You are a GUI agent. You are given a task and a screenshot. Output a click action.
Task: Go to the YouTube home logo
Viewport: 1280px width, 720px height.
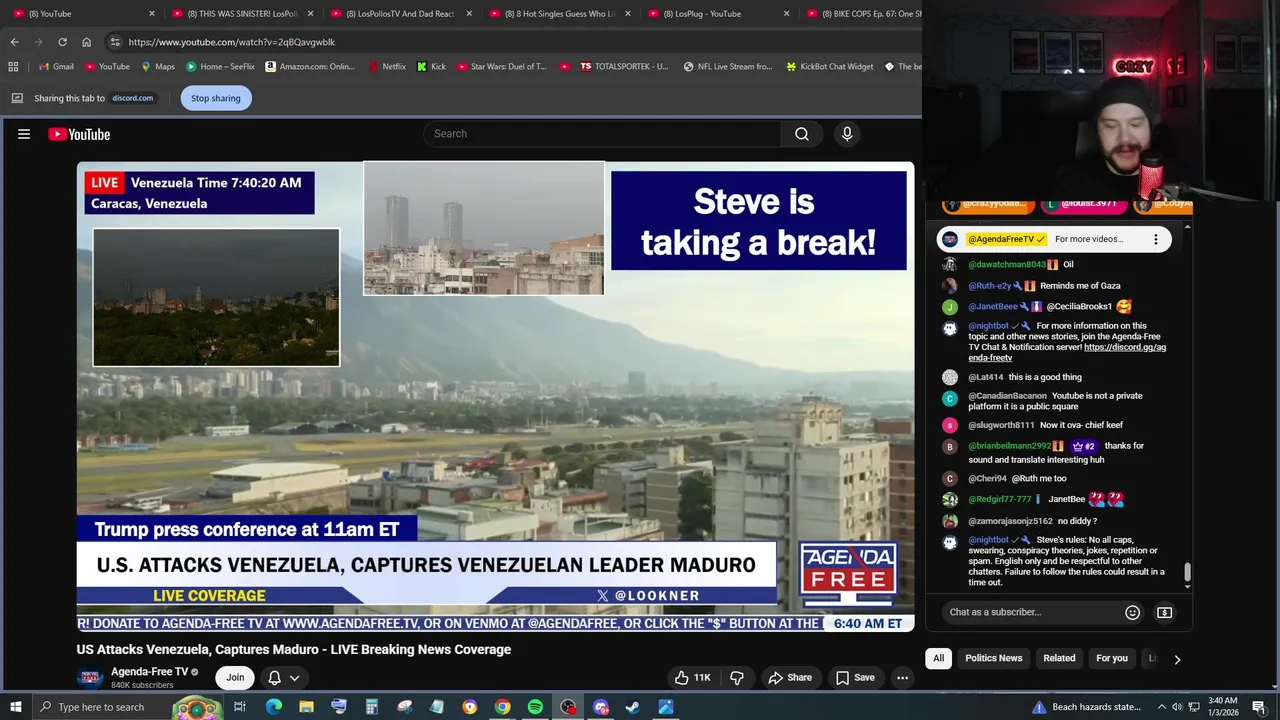[x=79, y=134]
